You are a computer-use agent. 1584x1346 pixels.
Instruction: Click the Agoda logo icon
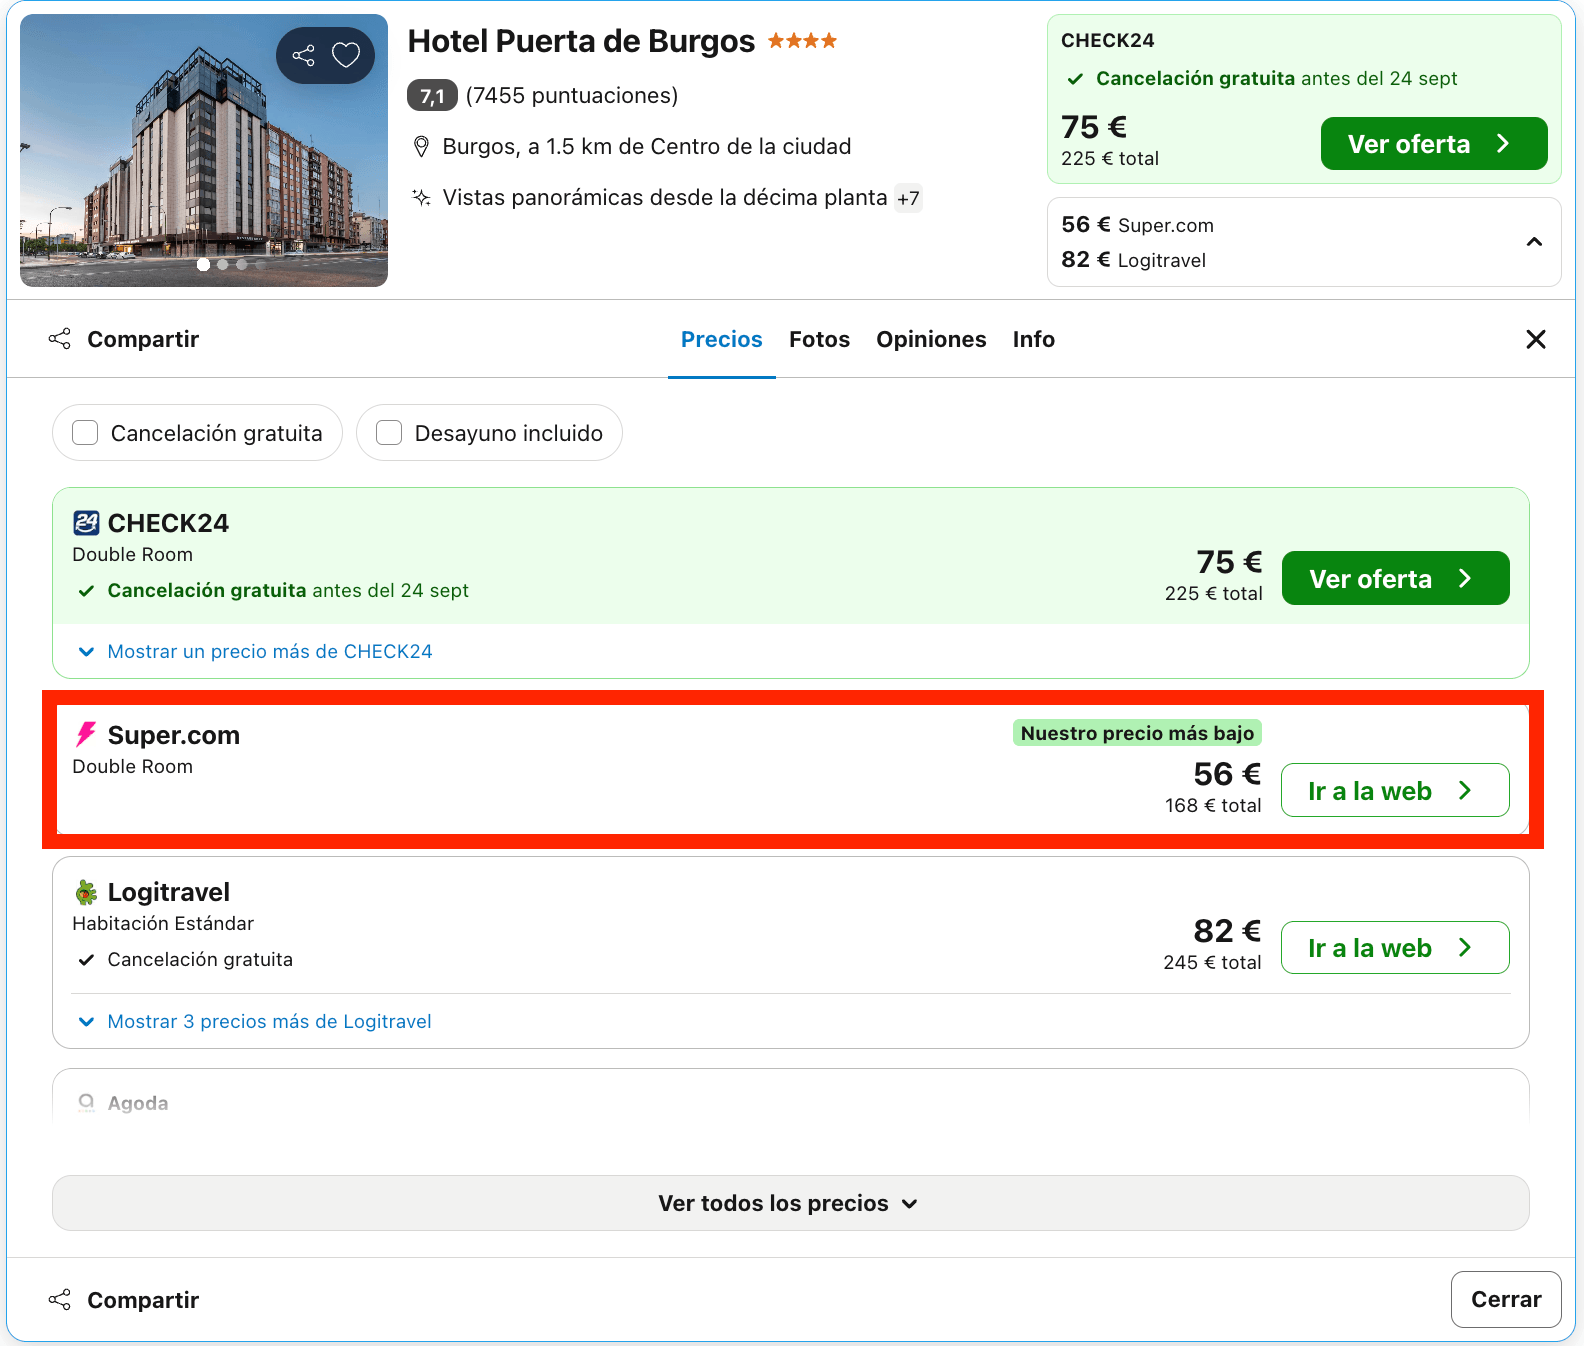pyautogui.click(x=86, y=1103)
